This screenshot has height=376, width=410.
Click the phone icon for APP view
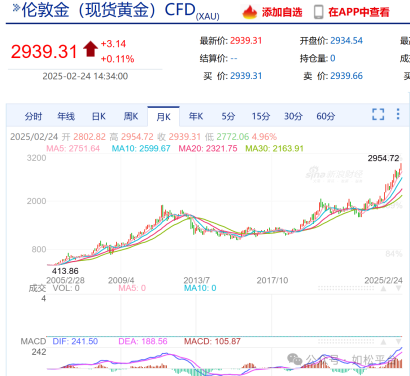point(318,12)
